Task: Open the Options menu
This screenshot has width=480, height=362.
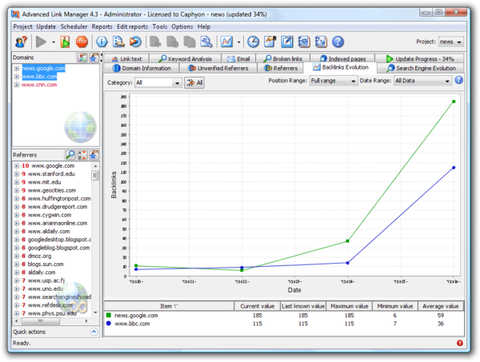Action: [182, 27]
